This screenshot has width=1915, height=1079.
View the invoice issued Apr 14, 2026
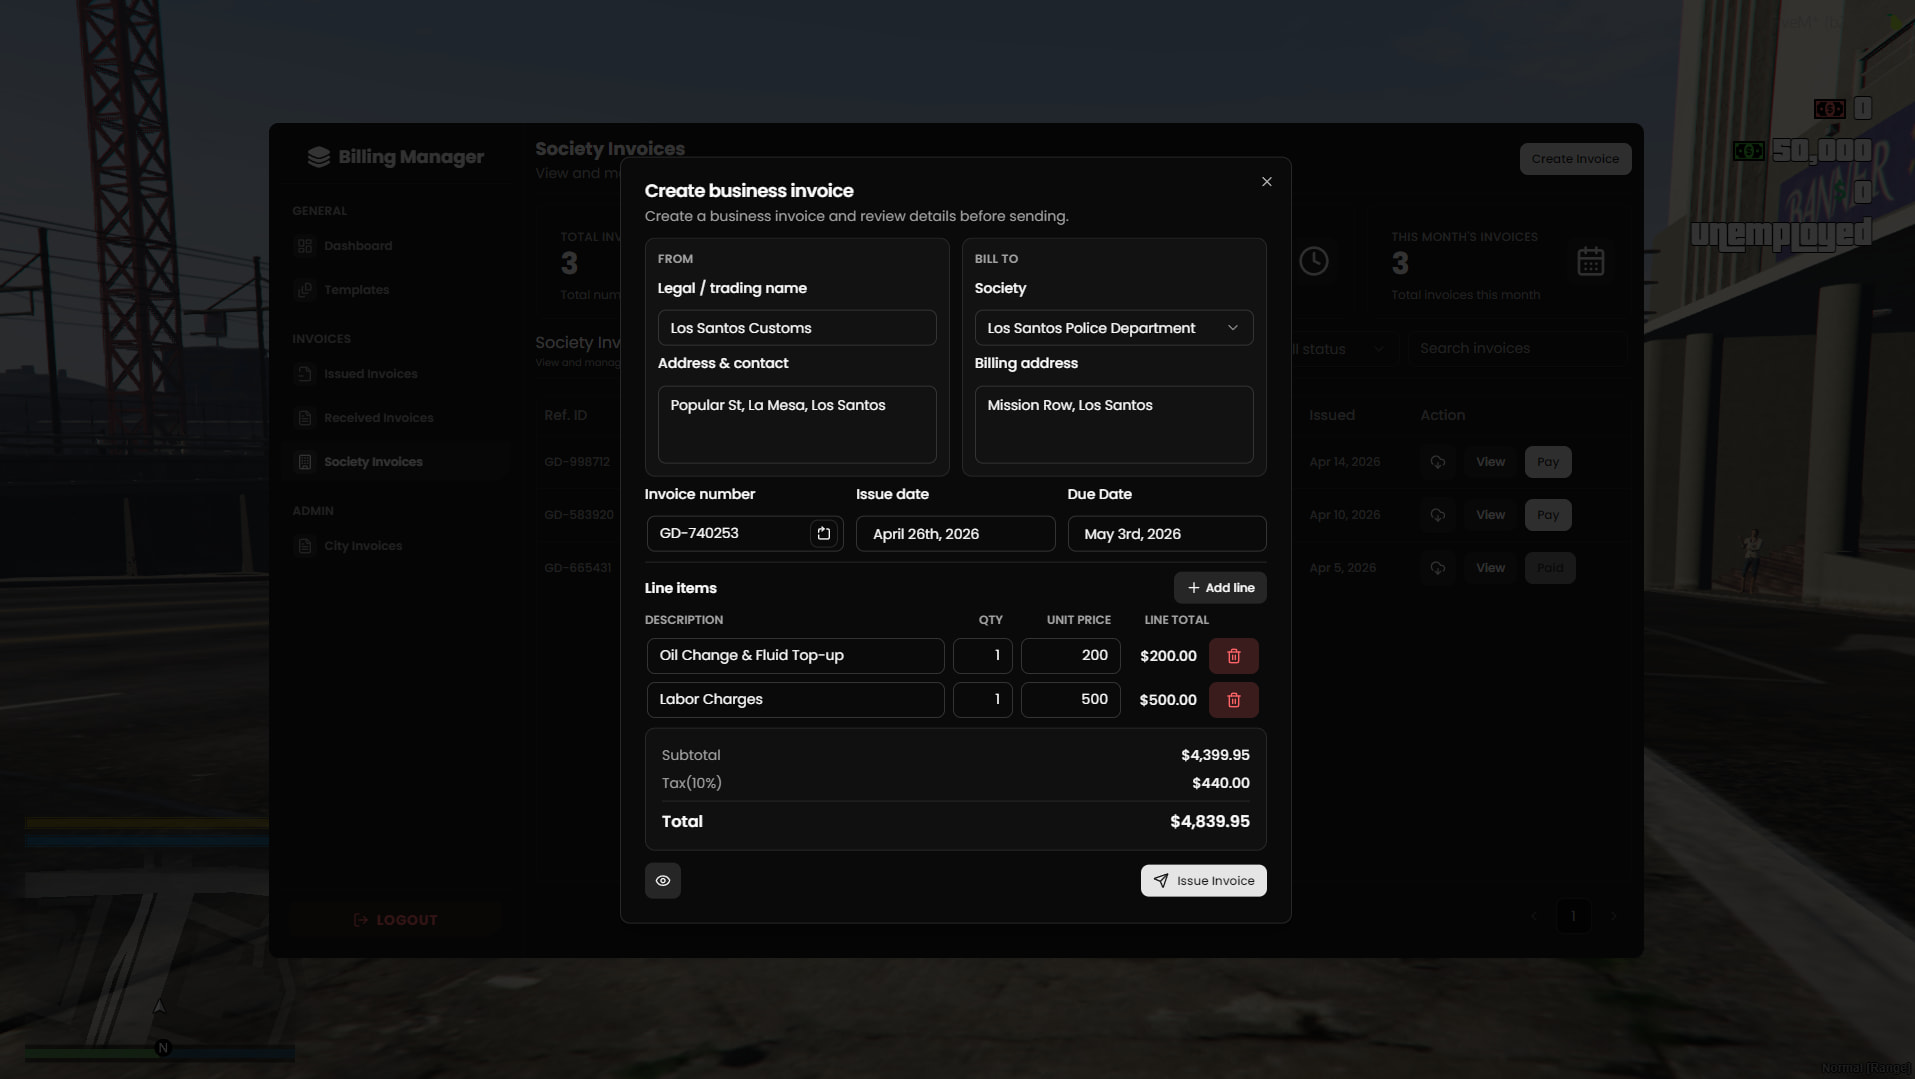pos(1490,462)
